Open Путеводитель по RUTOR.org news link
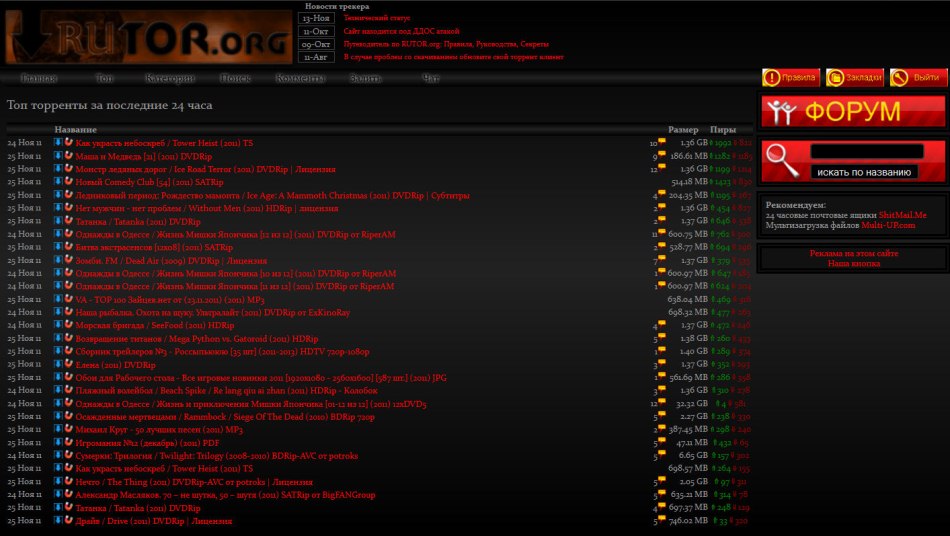Viewport: 950px width, 536px height. (446, 44)
